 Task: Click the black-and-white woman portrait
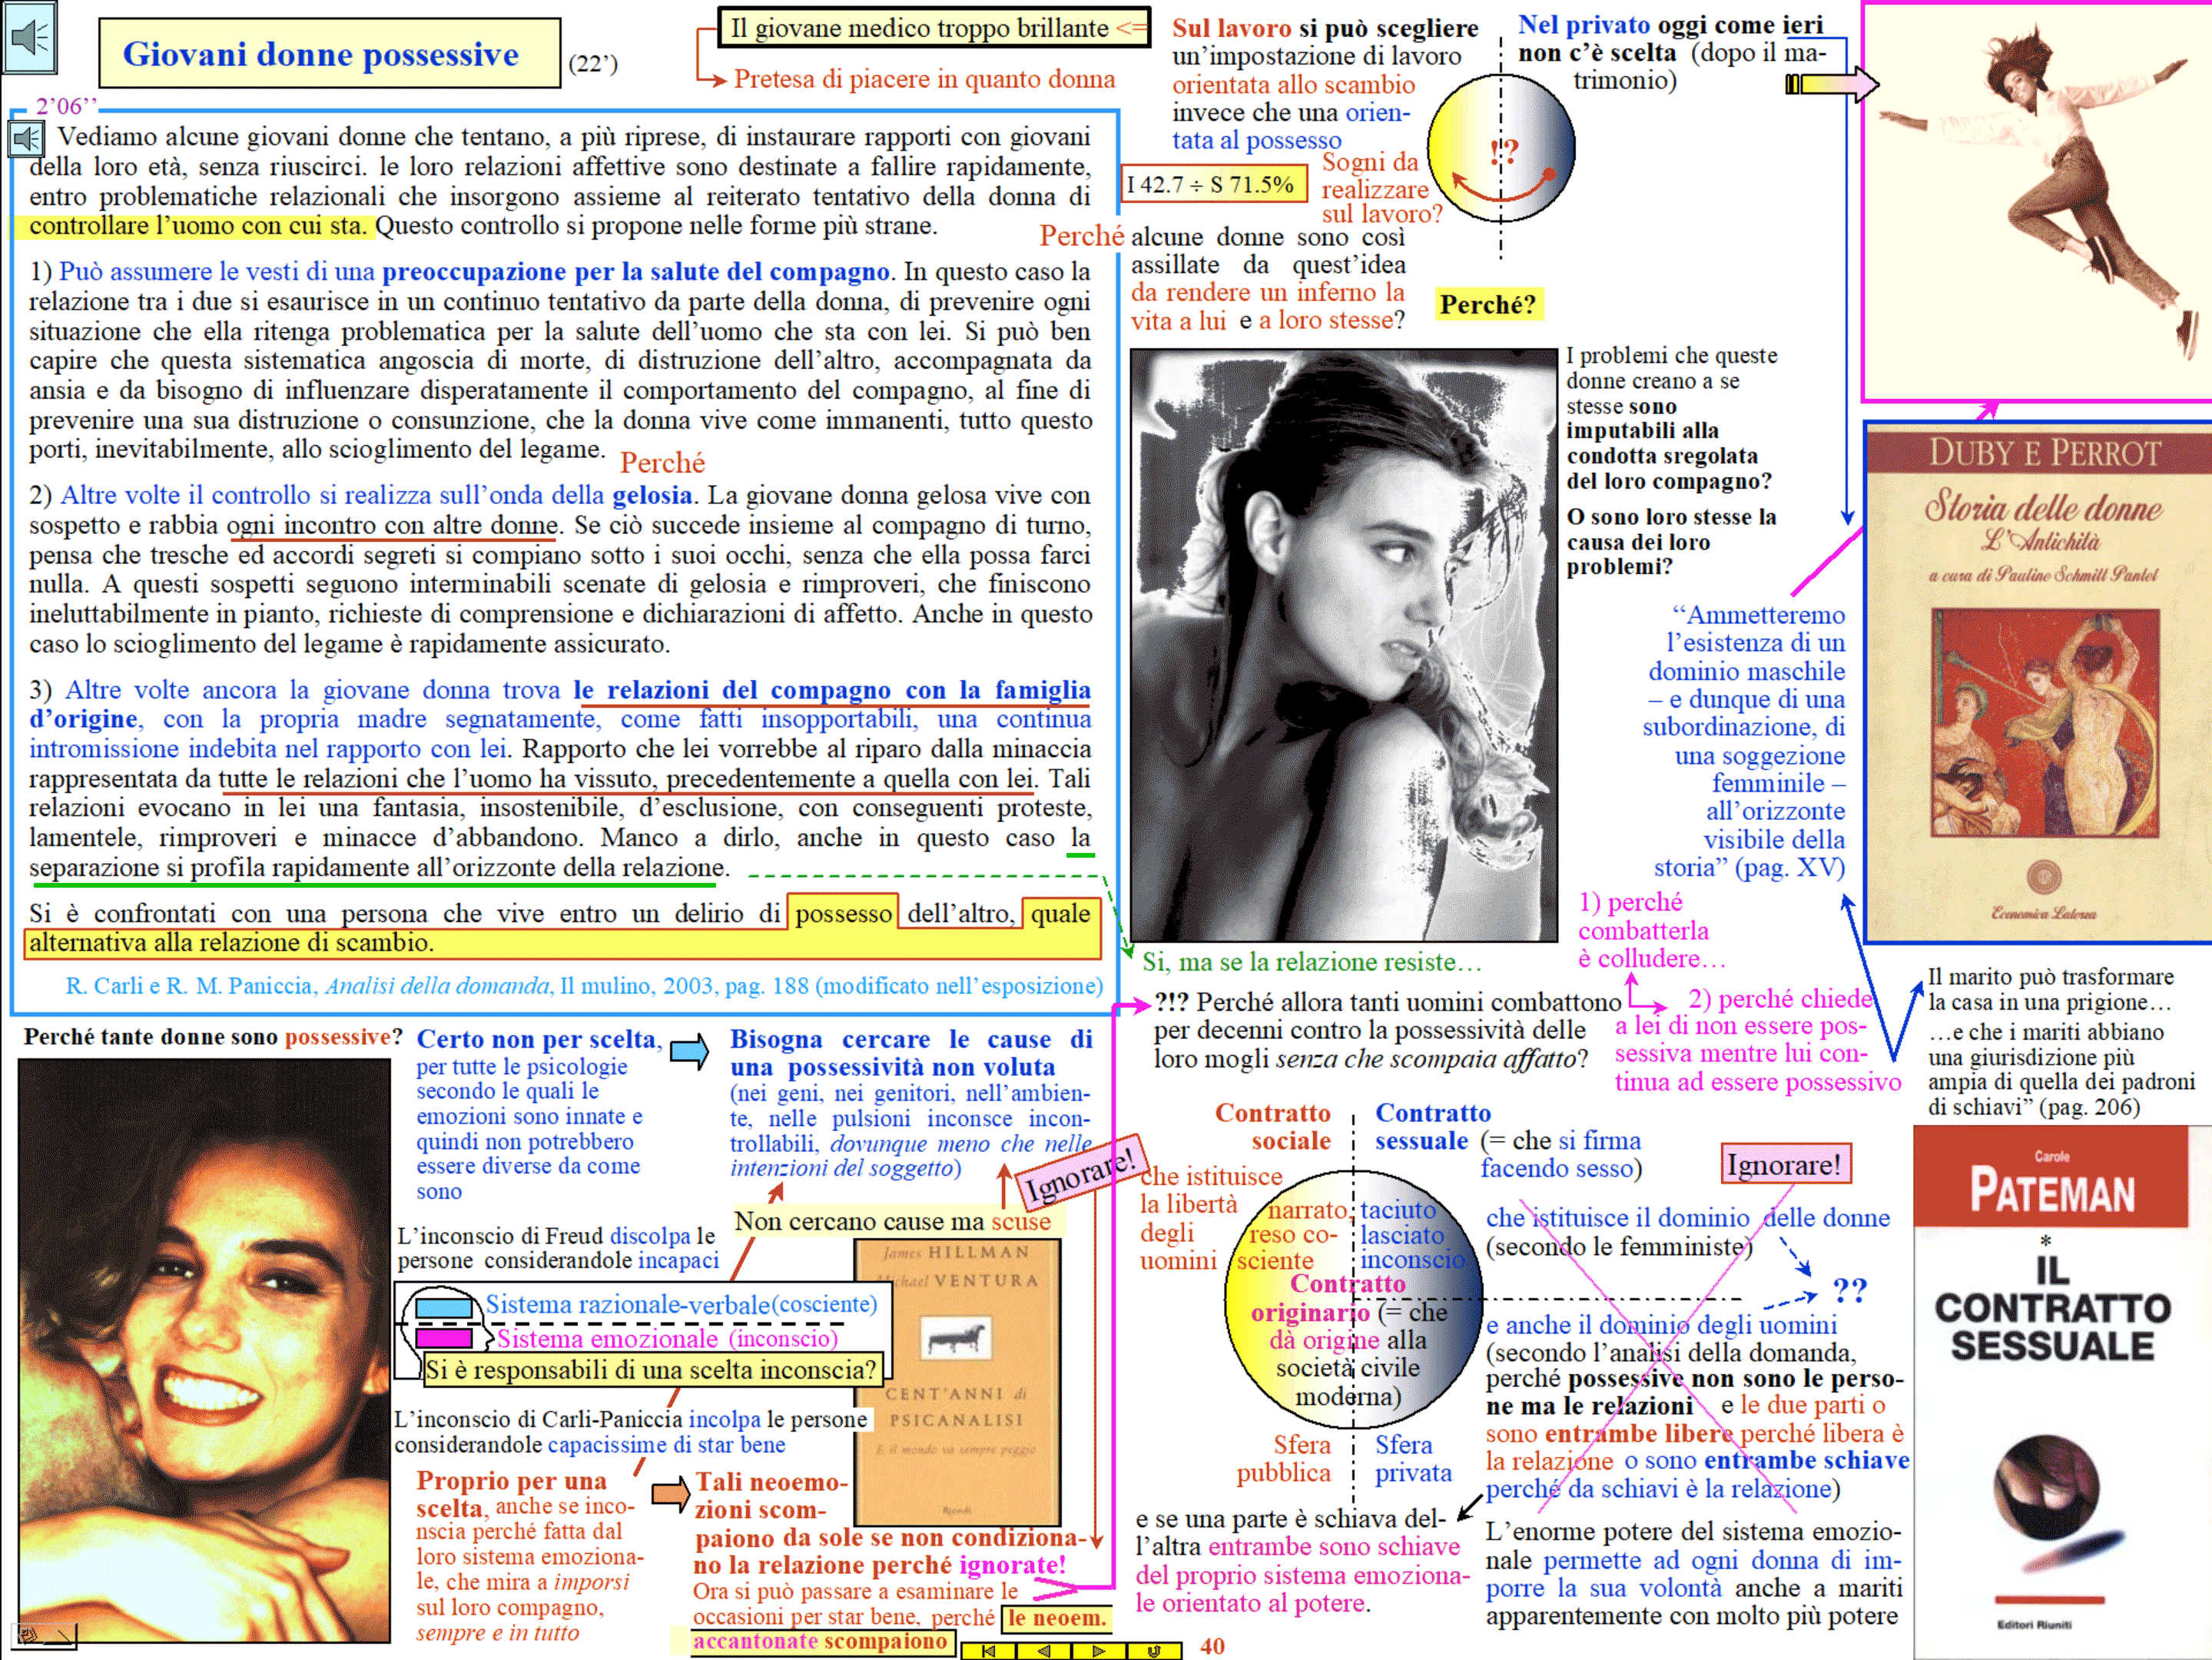point(1344,645)
